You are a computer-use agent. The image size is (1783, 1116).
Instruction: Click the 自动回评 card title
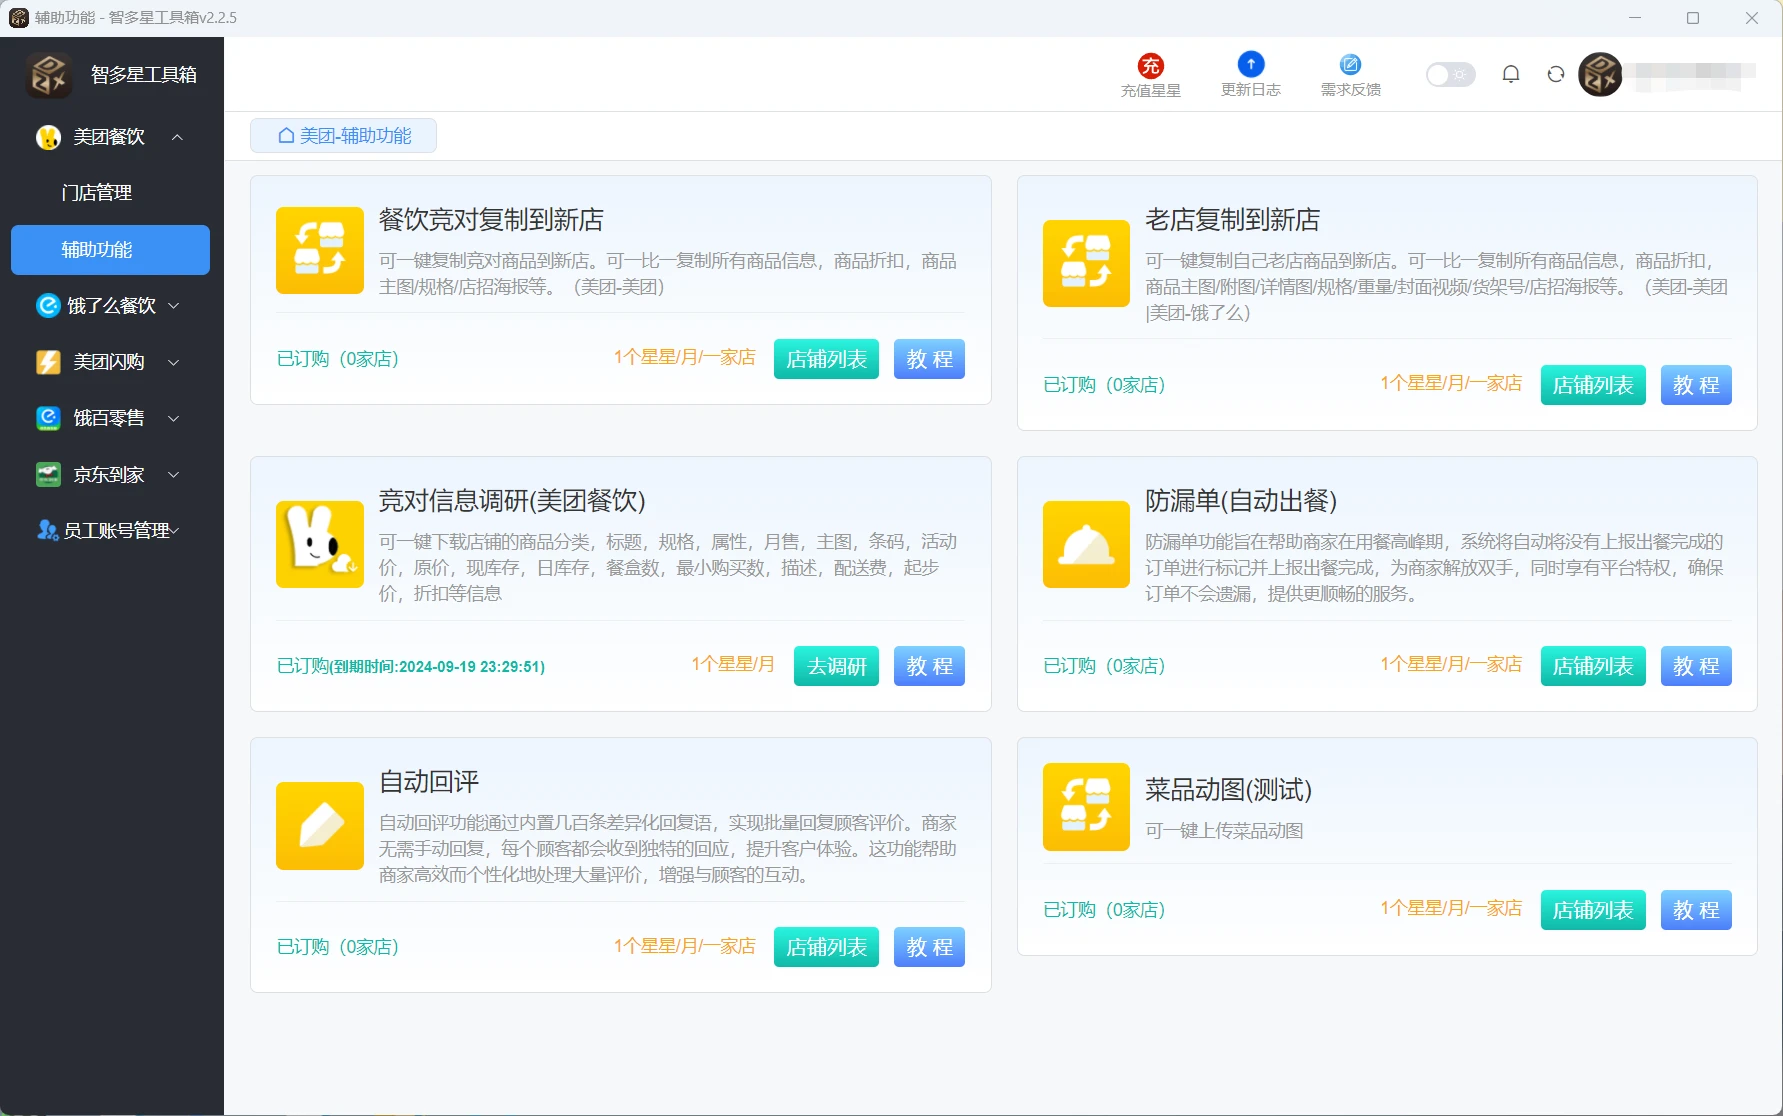tap(429, 782)
